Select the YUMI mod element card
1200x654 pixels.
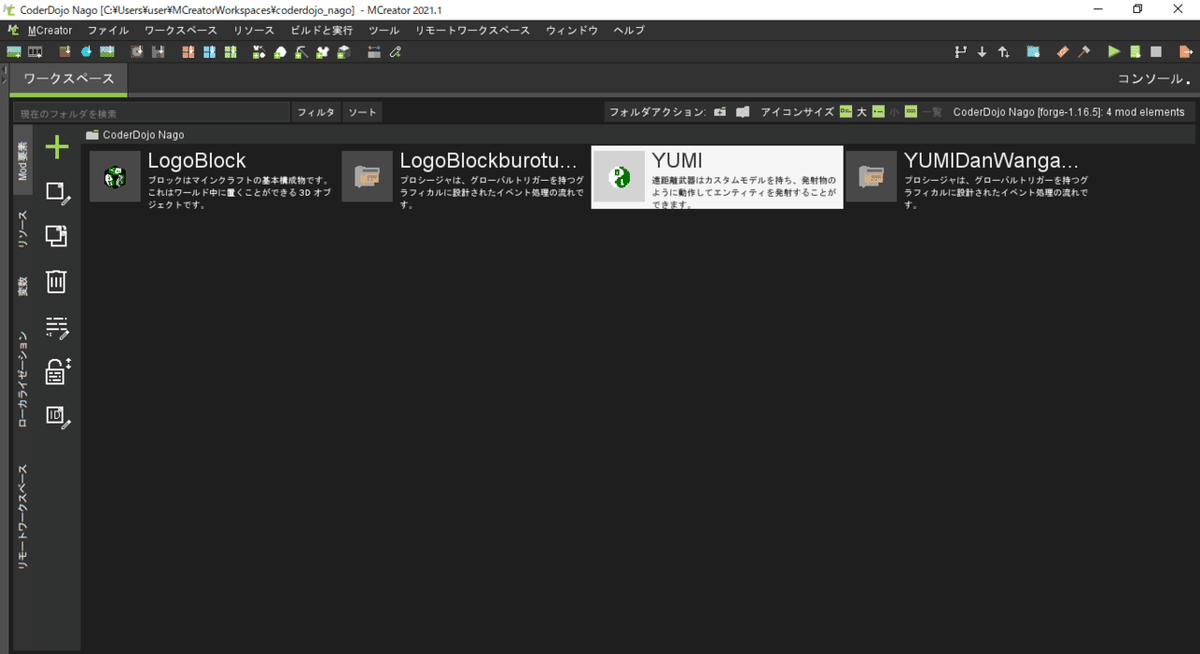coord(718,176)
